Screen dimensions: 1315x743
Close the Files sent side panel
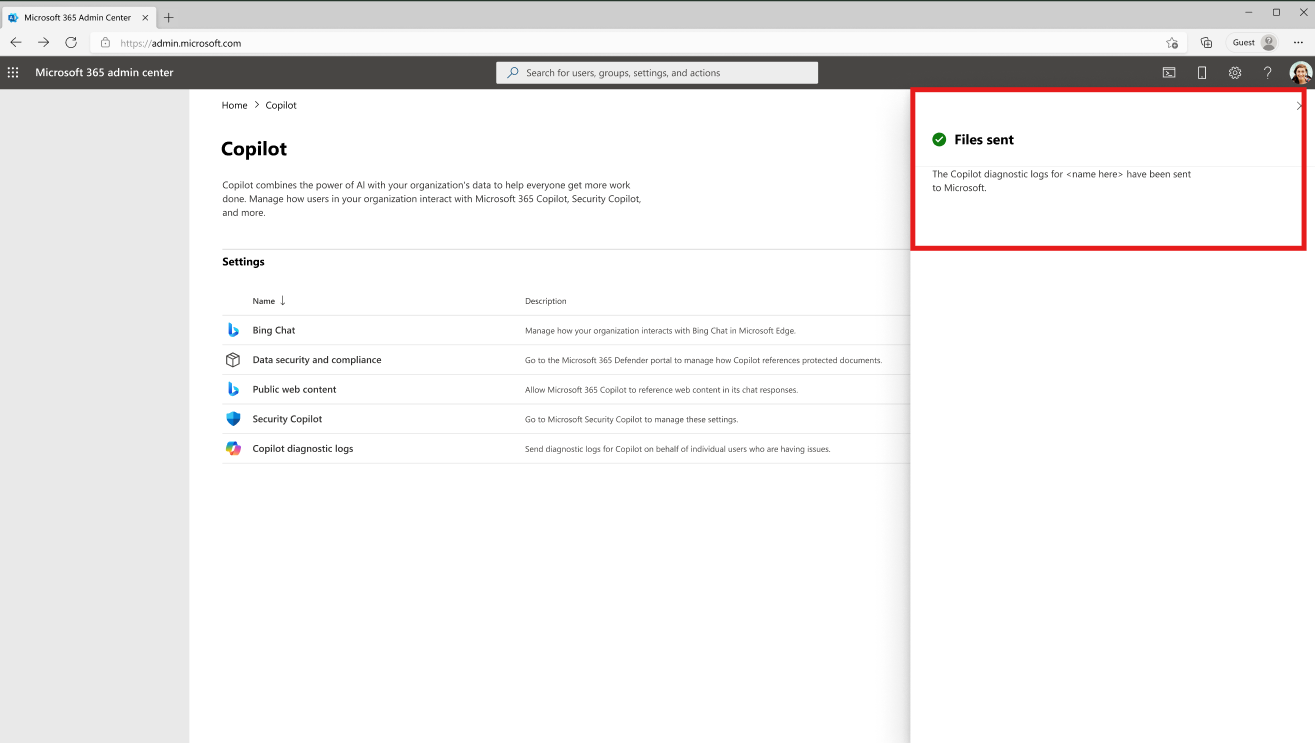coord(1299,106)
